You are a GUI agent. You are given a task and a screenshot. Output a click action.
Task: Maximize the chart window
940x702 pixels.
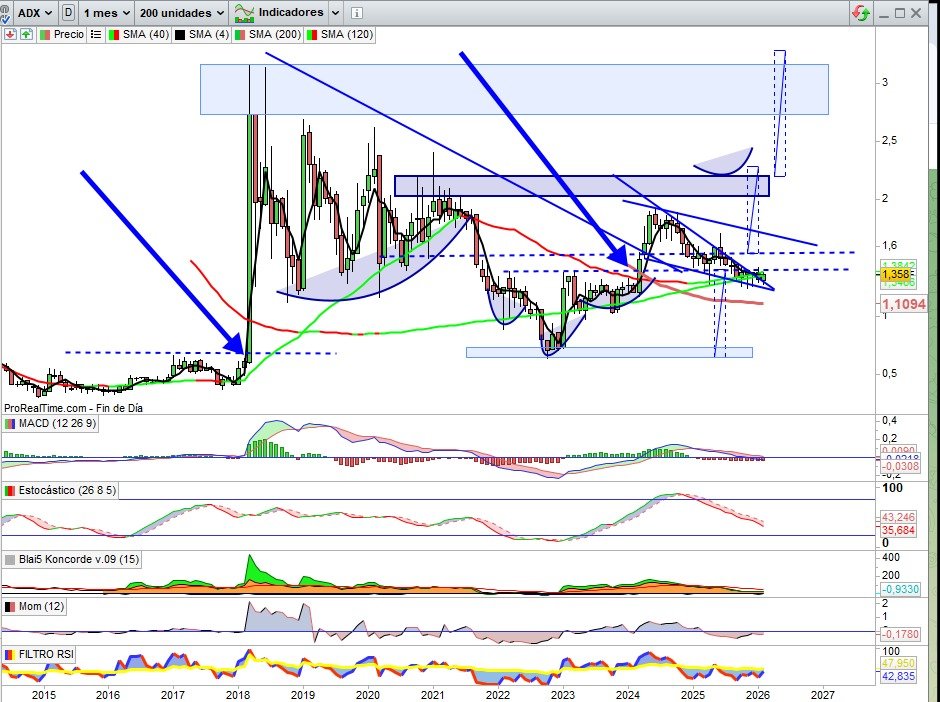click(900, 13)
